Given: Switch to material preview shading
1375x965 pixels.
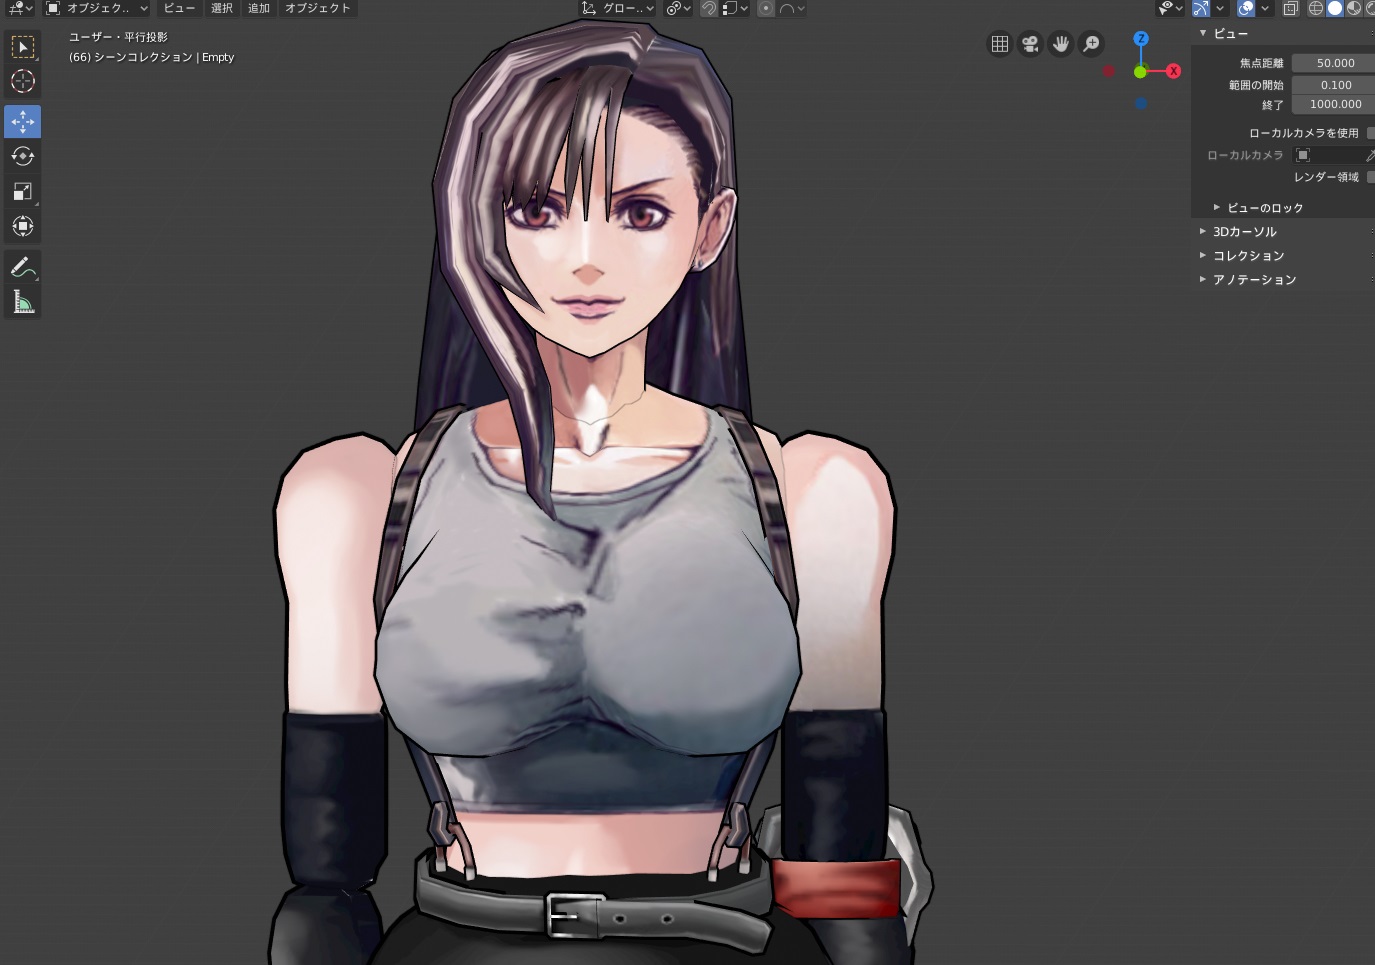Looking at the screenshot, I should [x=1353, y=8].
